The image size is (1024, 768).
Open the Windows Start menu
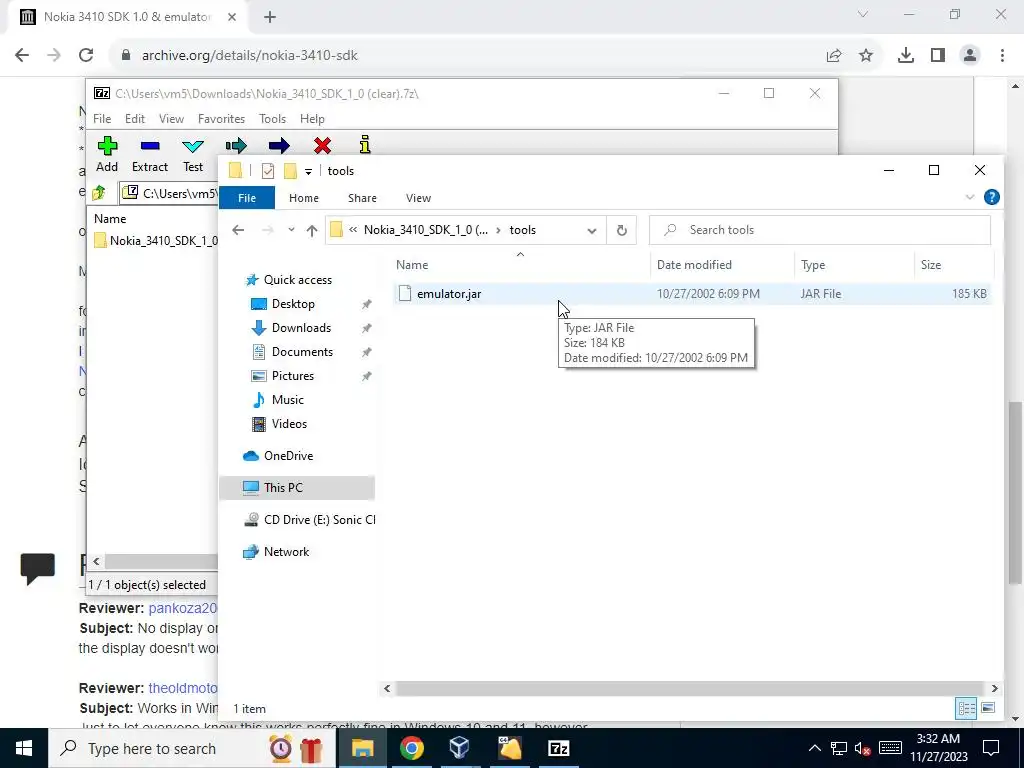[24, 748]
